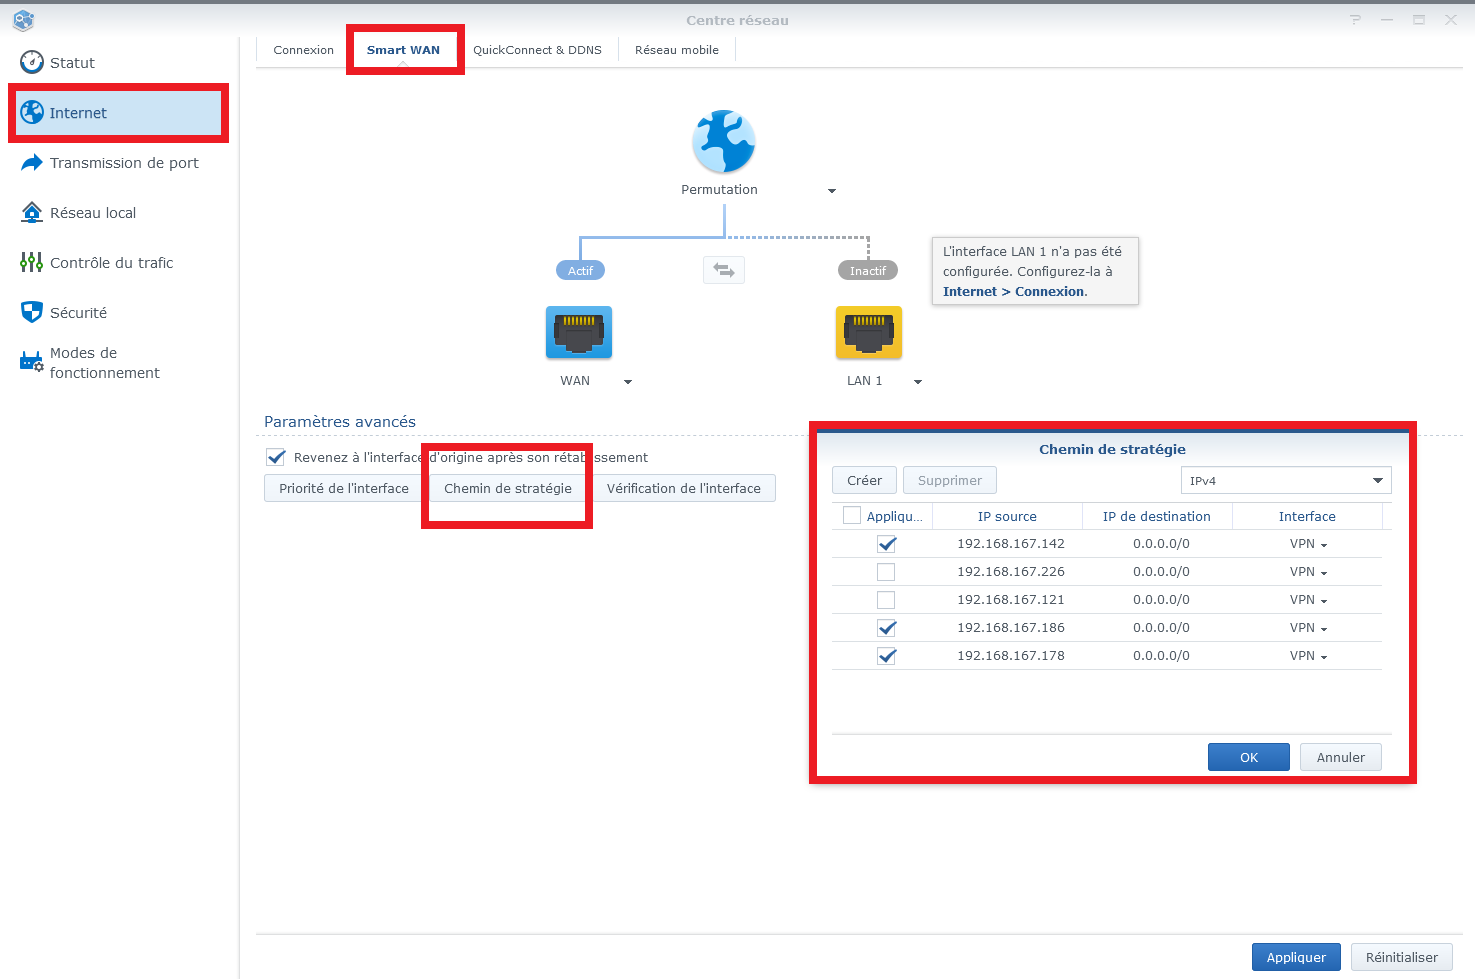The height and width of the screenshot is (979, 1475).
Task: Toggle Revenez à l'interface d'origine checkbox
Action: pyautogui.click(x=276, y=457)
